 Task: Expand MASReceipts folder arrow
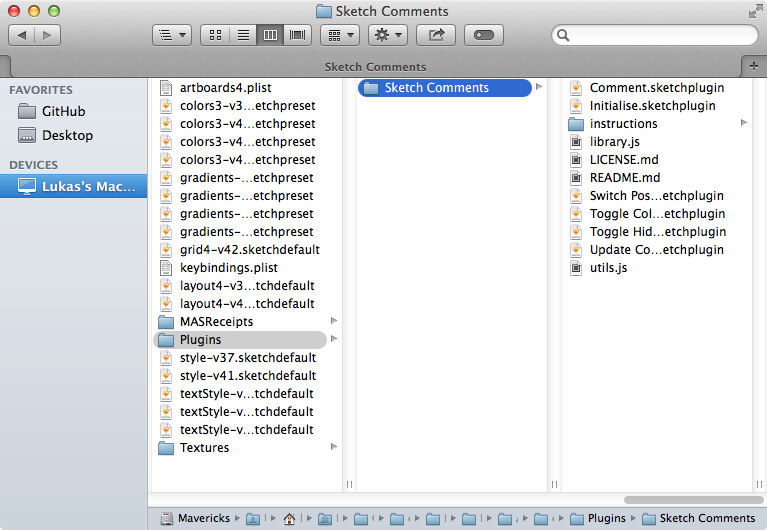click(334, 321)
